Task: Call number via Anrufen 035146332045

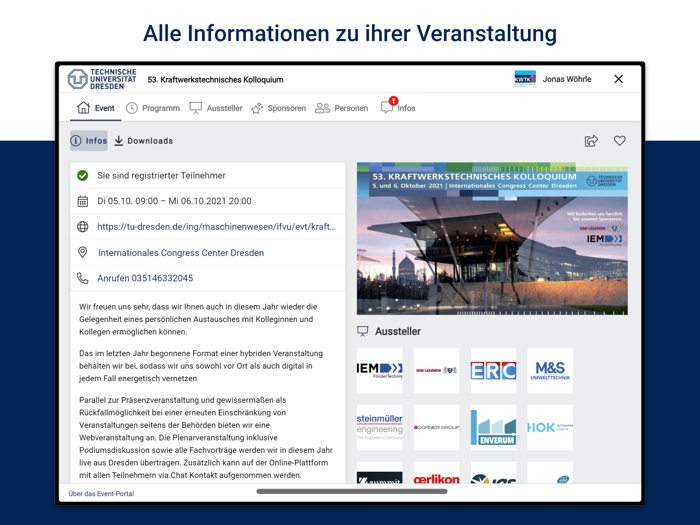Action: tap(145, 278)
